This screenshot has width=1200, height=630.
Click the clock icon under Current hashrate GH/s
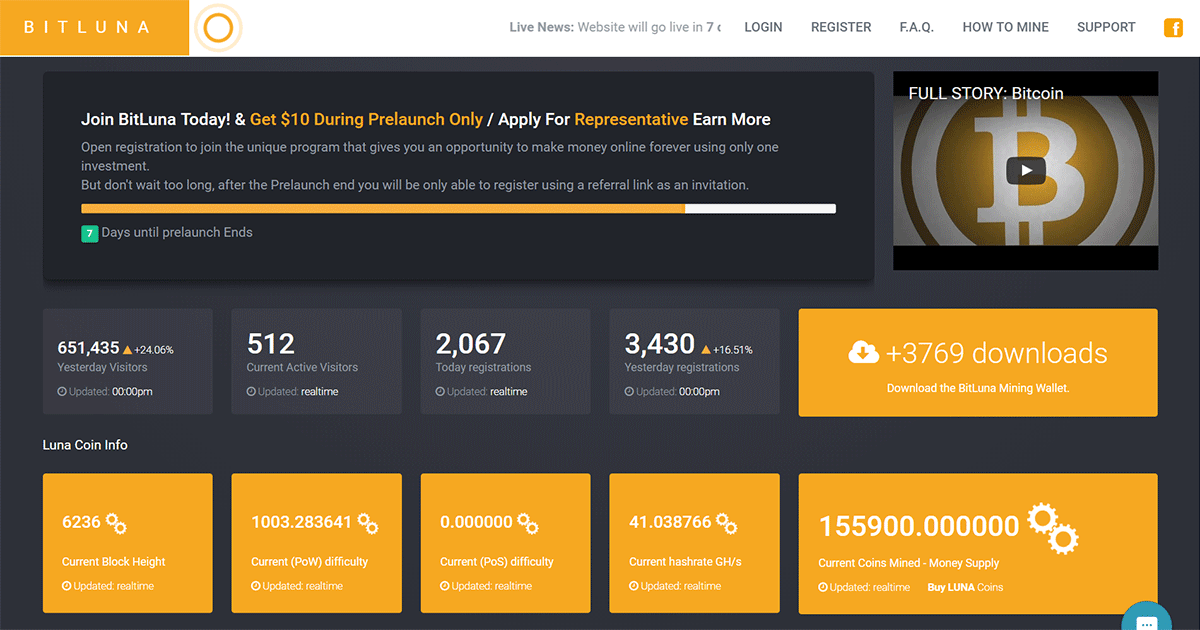pos(634,586)
